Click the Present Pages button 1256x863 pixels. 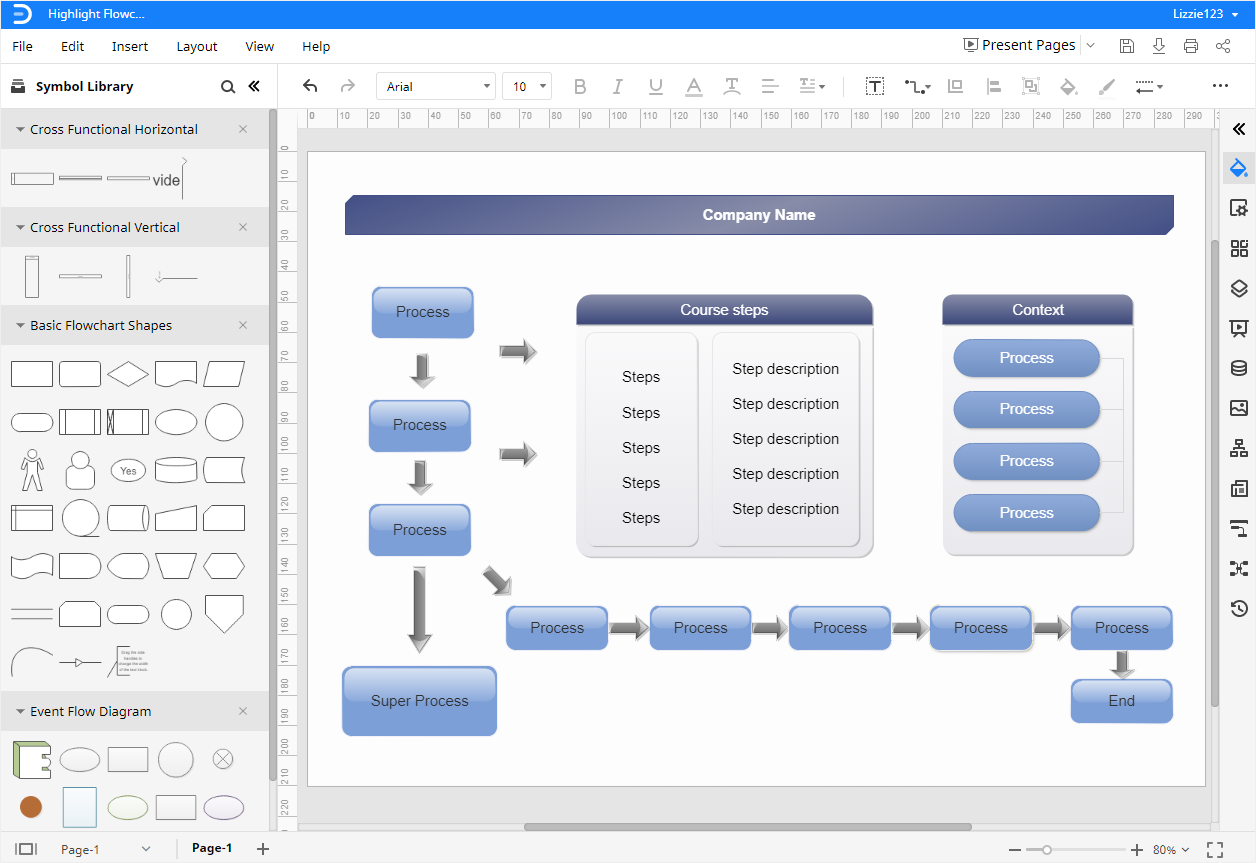(1020, 45)
